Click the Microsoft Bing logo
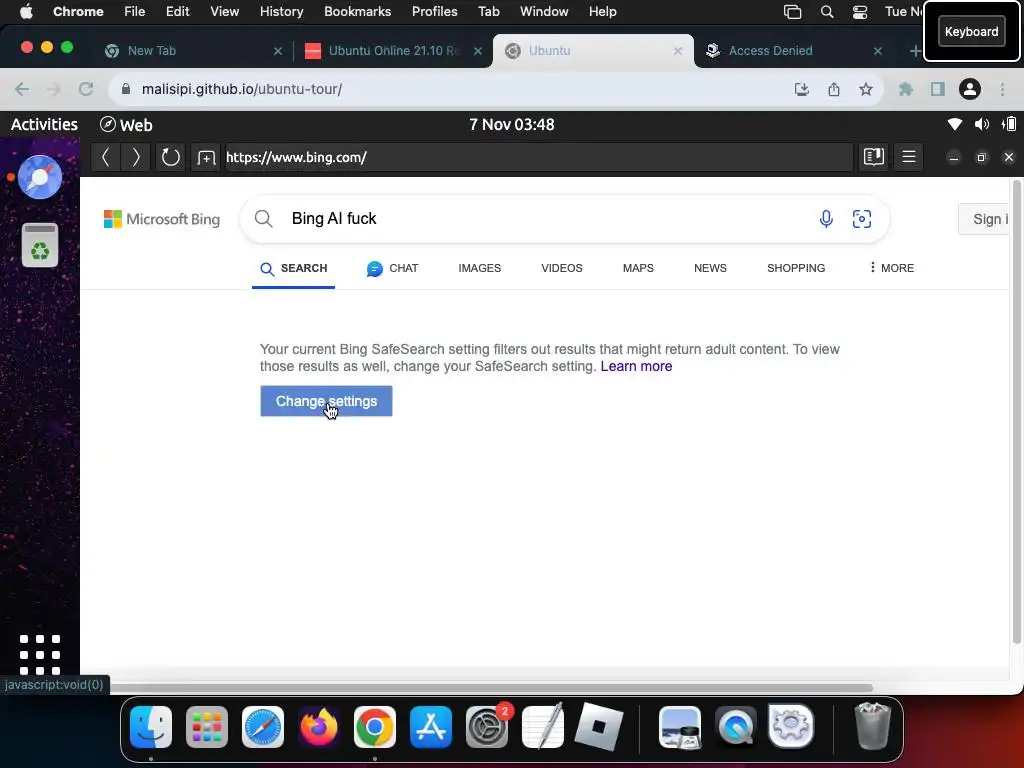 pyautogui.click(x=162, y=219)
